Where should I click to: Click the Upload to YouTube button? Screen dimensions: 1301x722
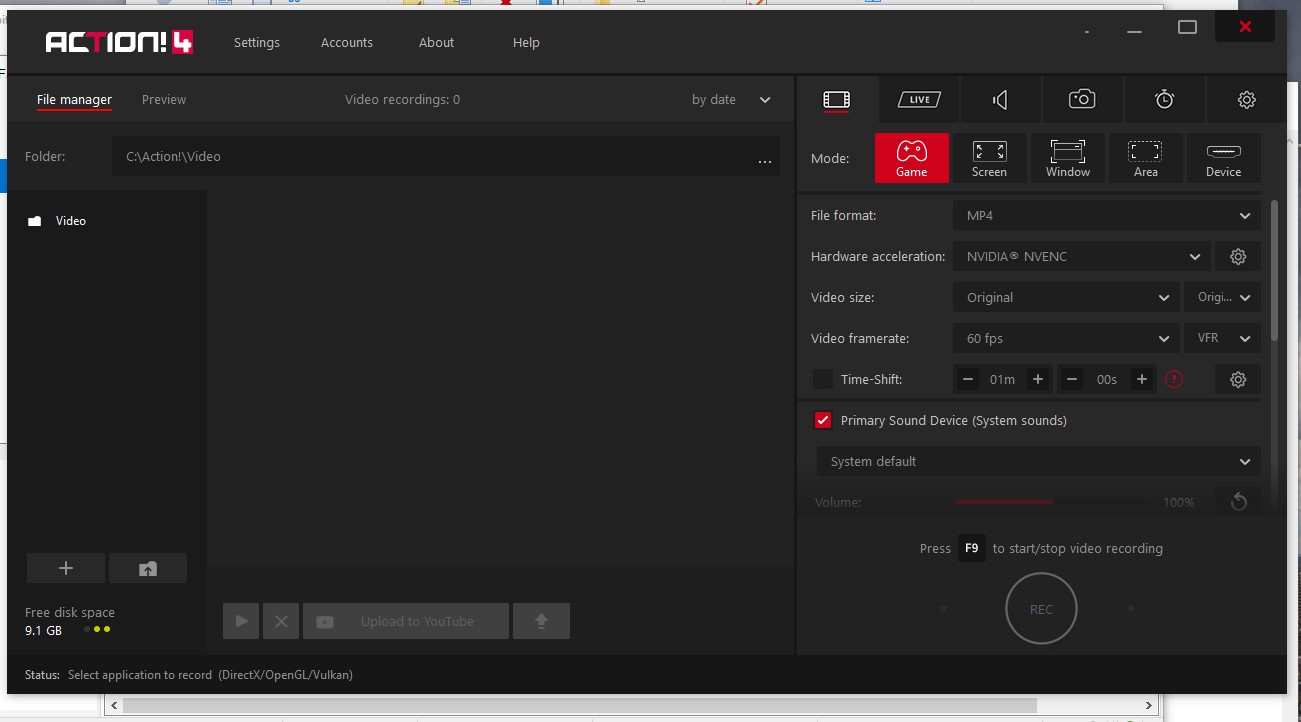(x=406, y=621)
